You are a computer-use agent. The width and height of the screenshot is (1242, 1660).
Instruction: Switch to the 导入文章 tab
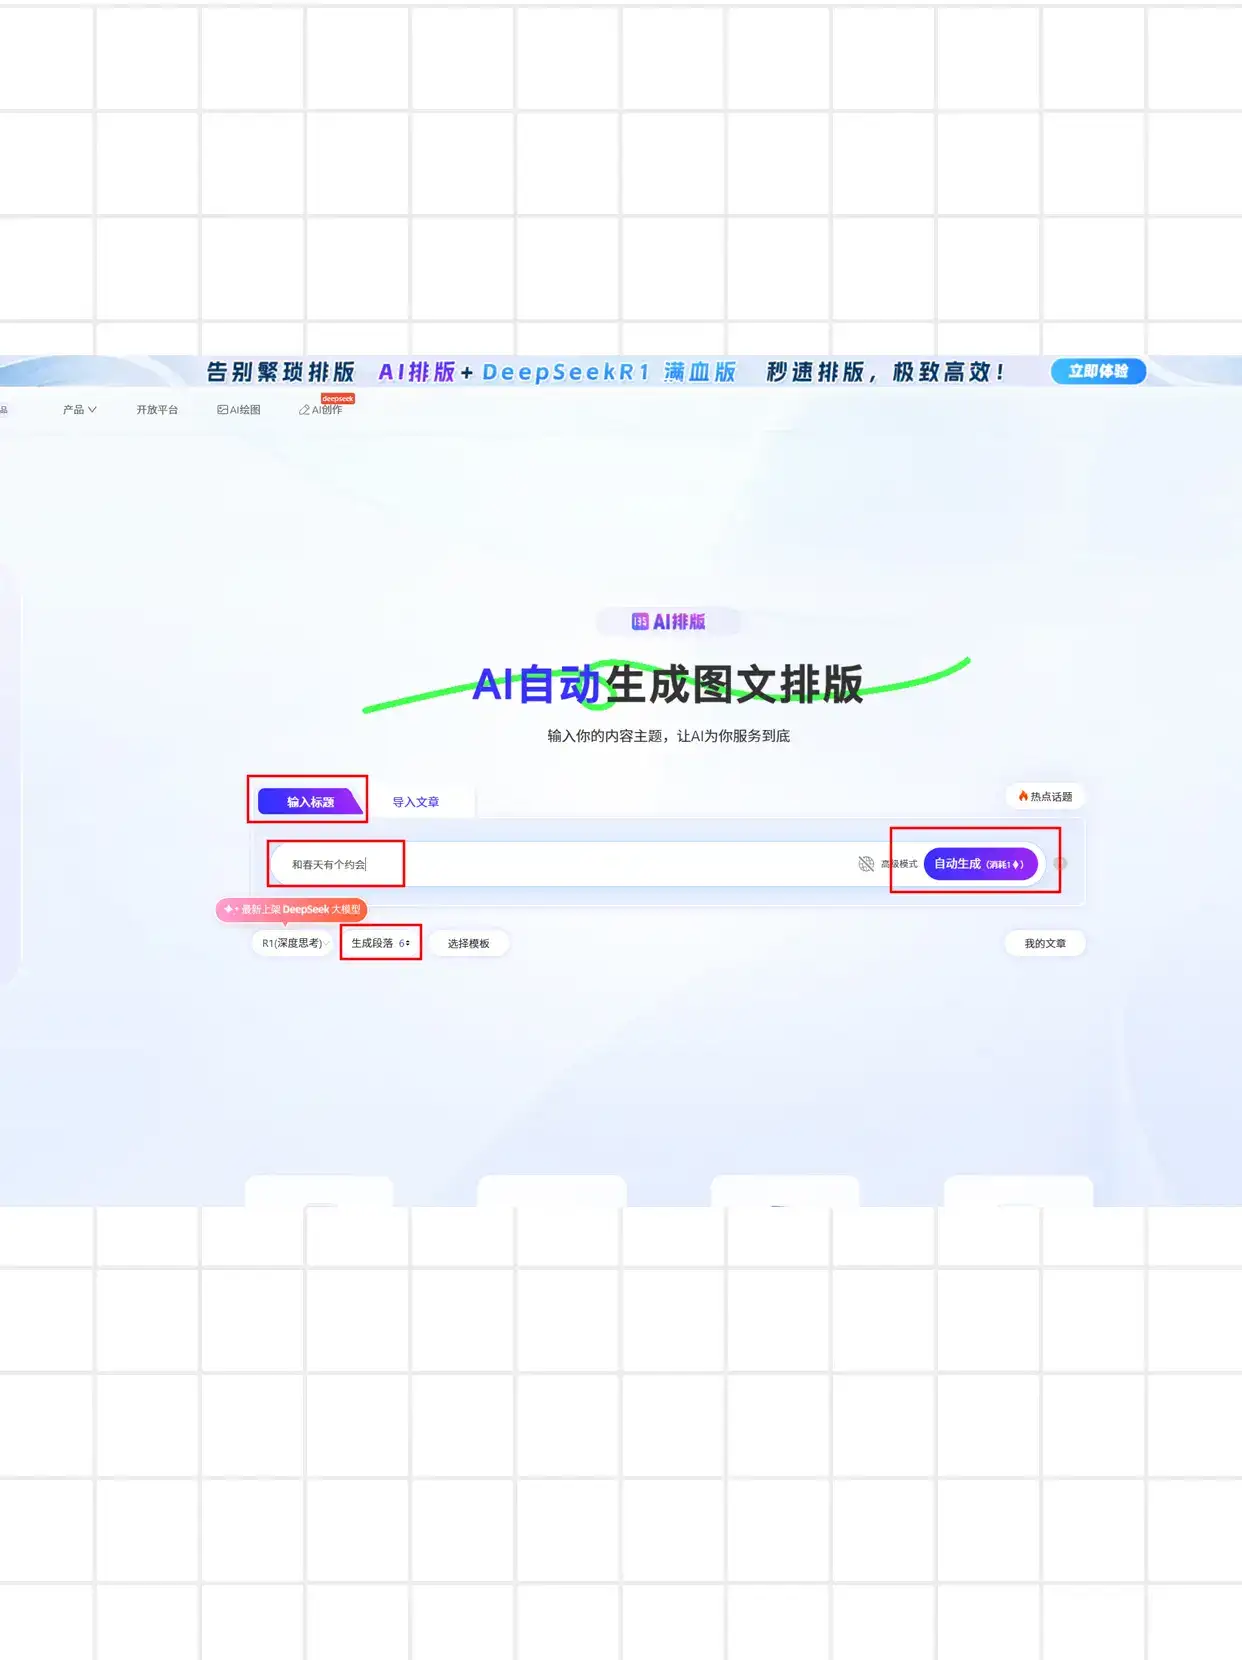pyautogui.click(x=415, y=802)
